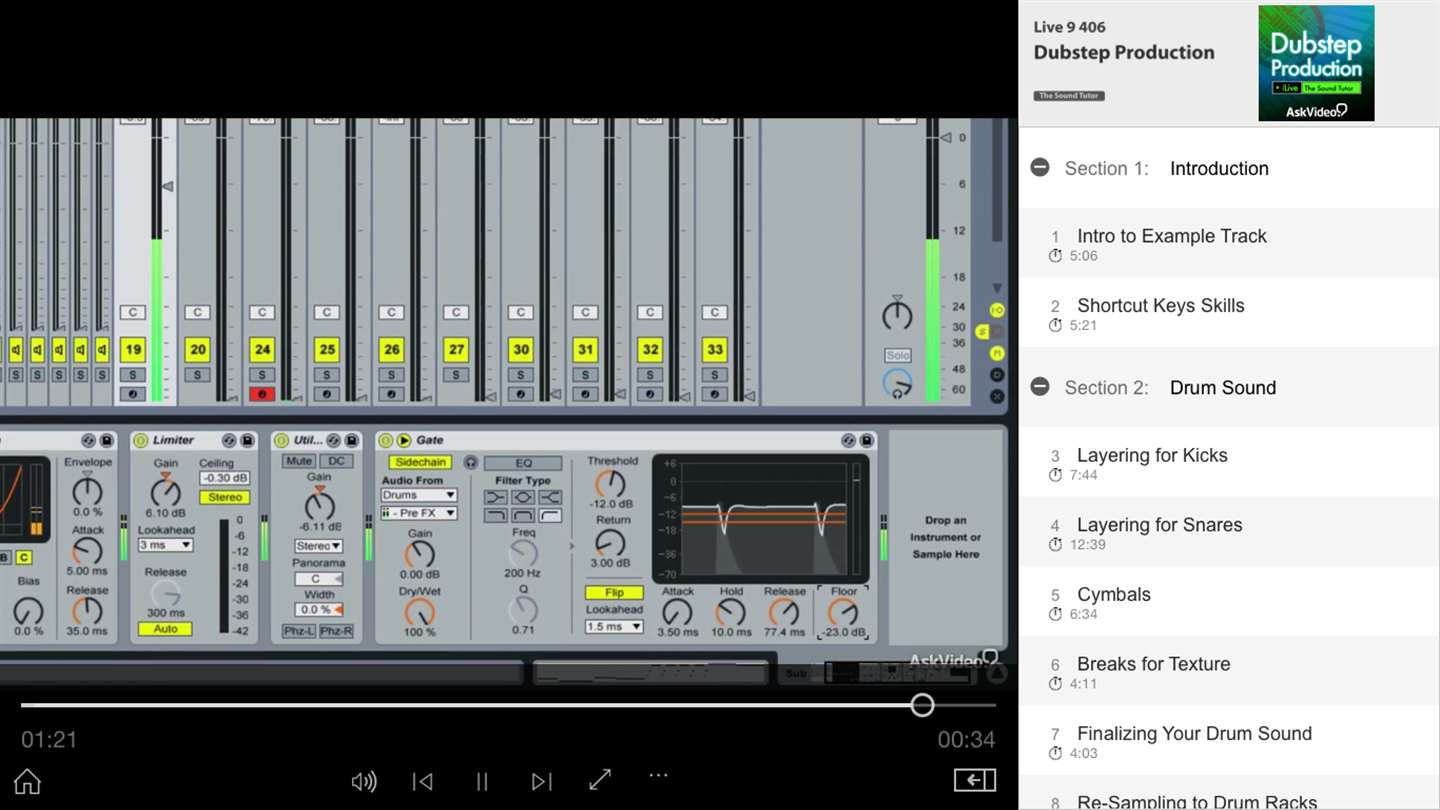The height and width of the screenshot is (810, 1440).
Task: Toggle the Utility device activator
Action: tap(282, 440)
